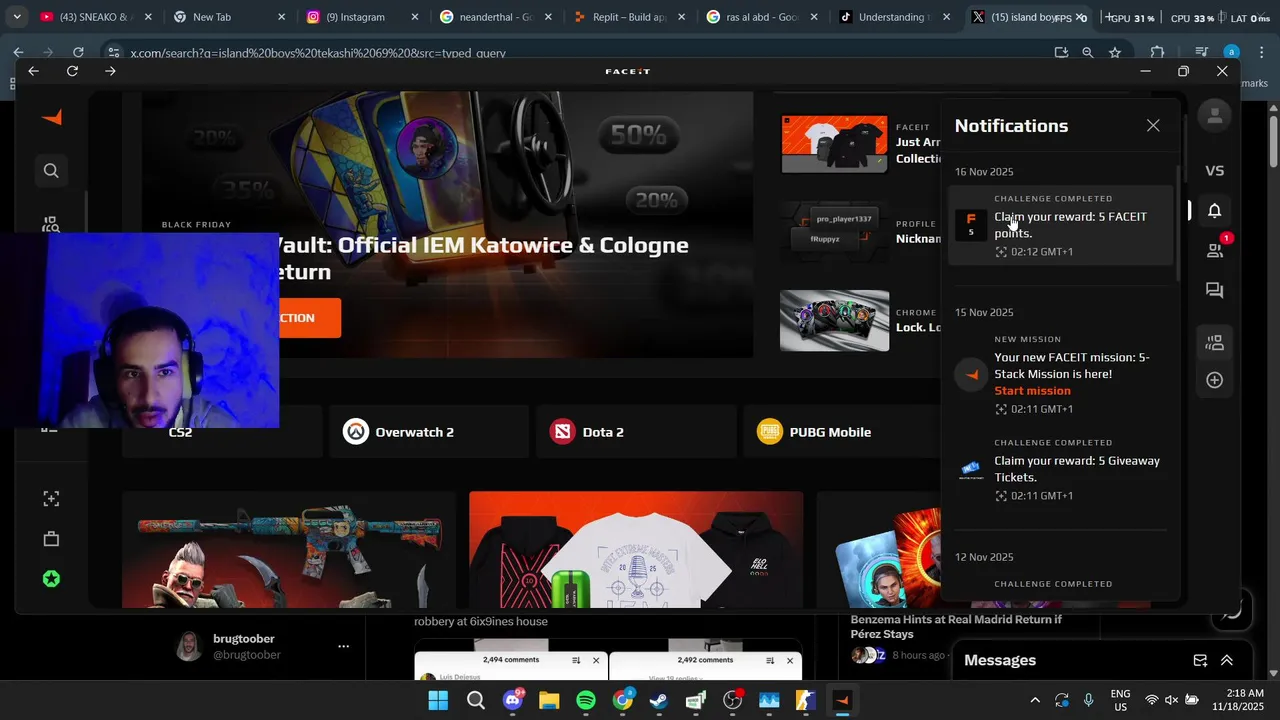Switch to the SNEAKO YouTube browser tab
Viewport: 1280px width, 720px height.
(x=96, y=17)
